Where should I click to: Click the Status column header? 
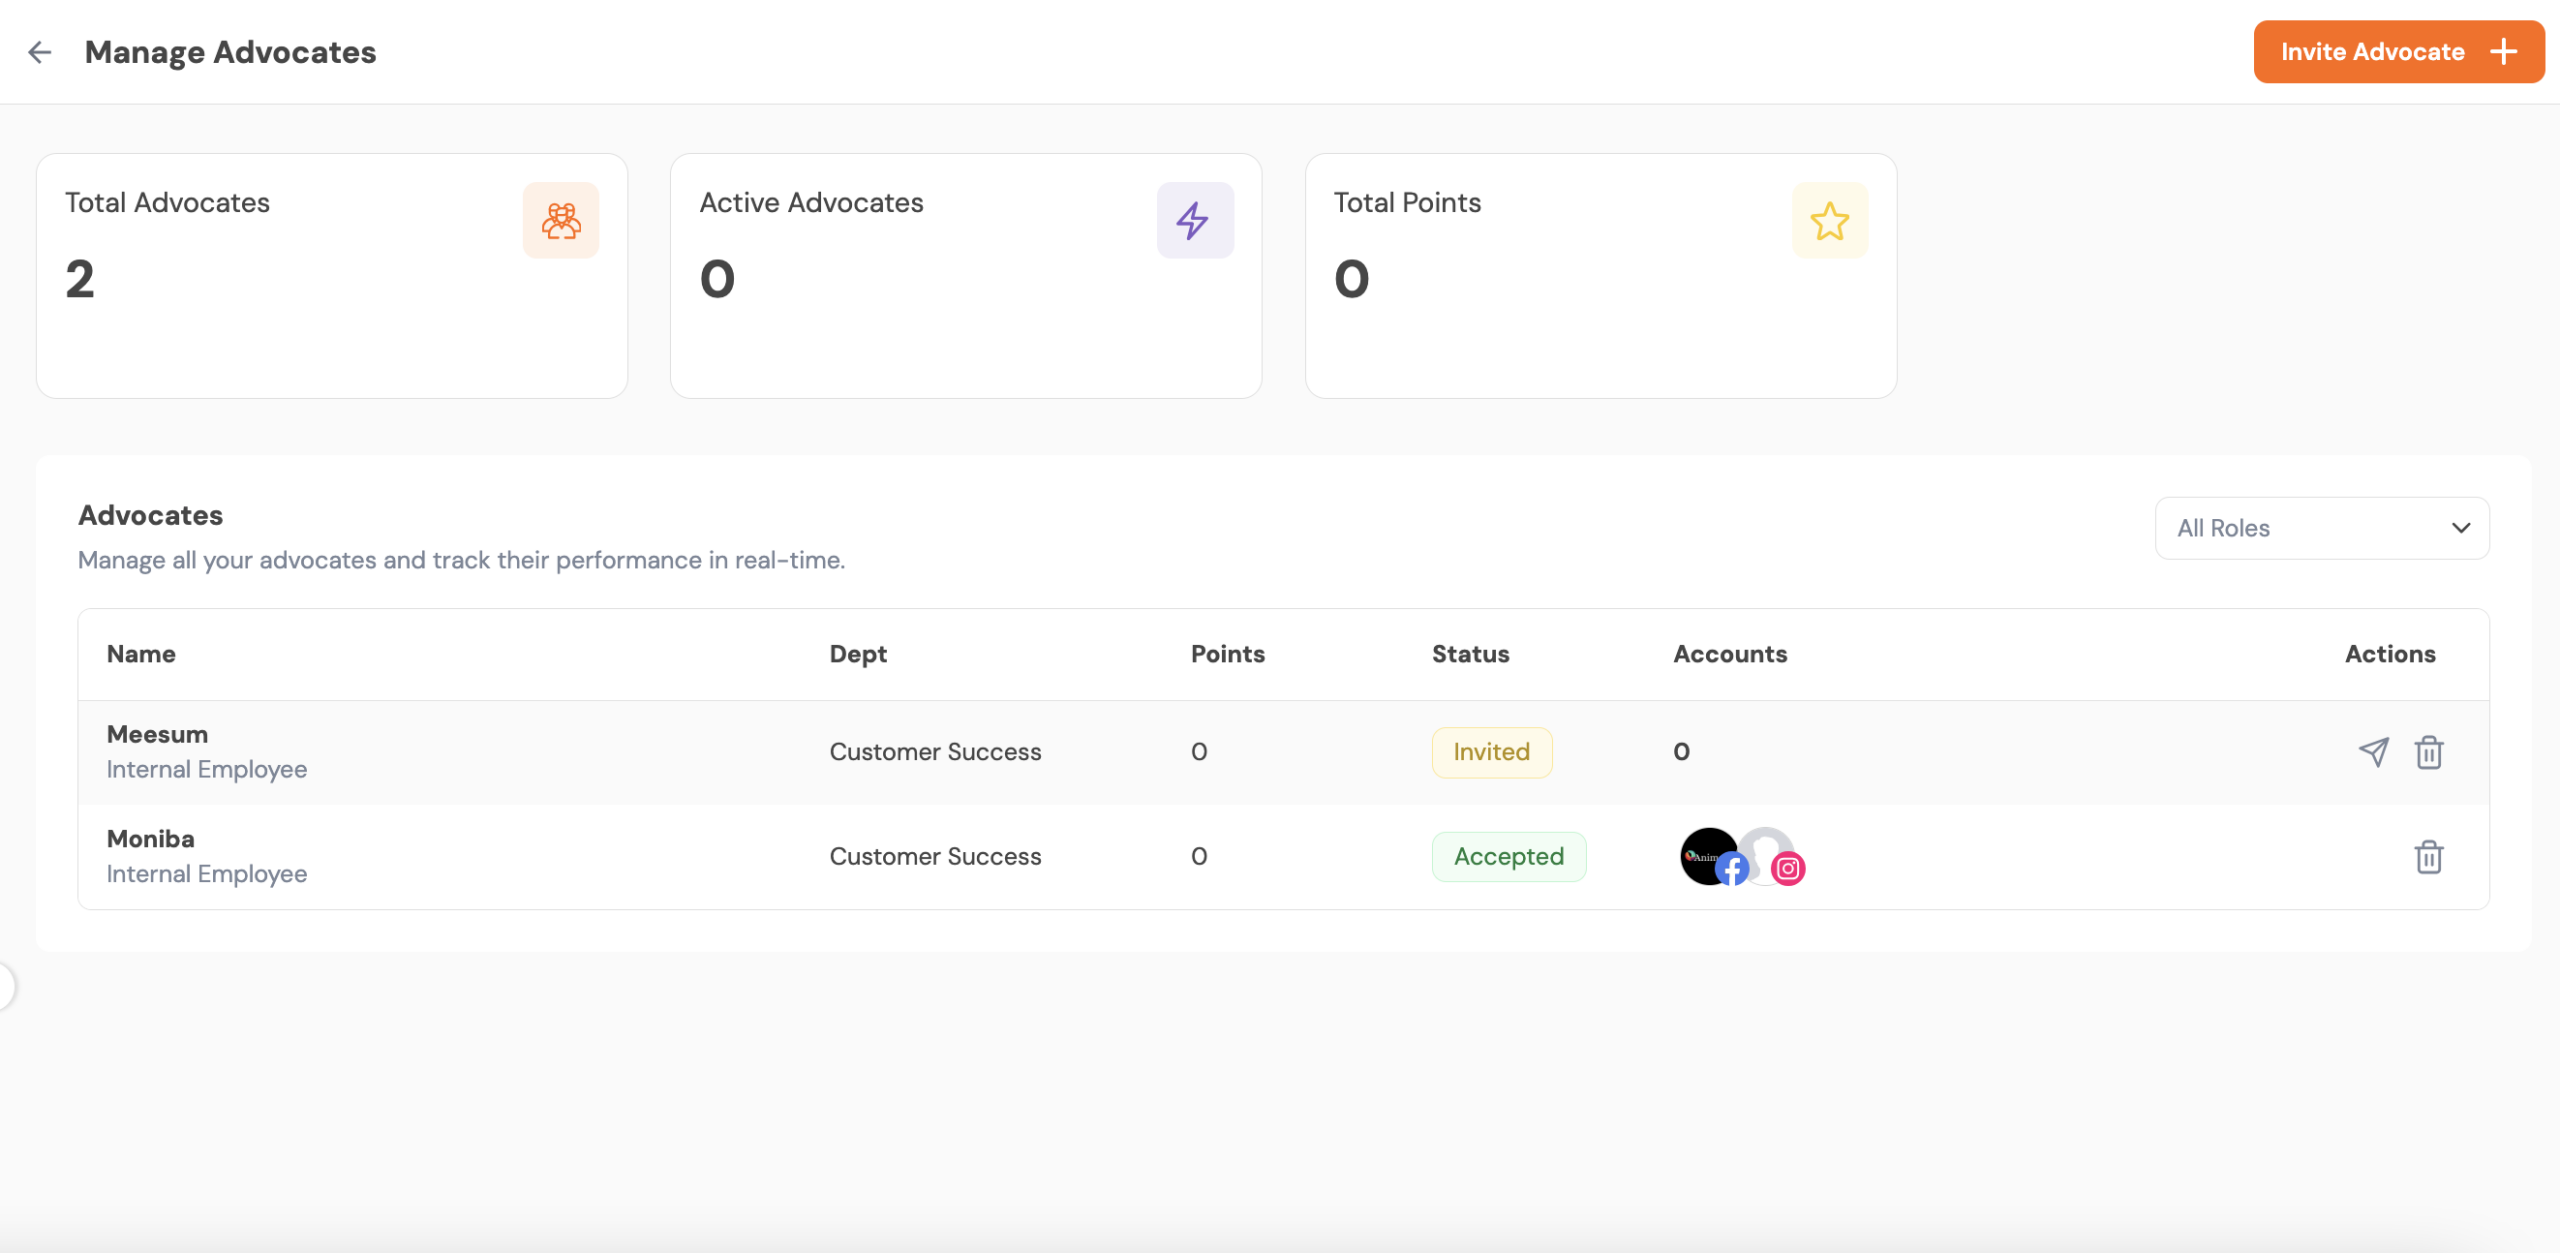click(1470, 654)
